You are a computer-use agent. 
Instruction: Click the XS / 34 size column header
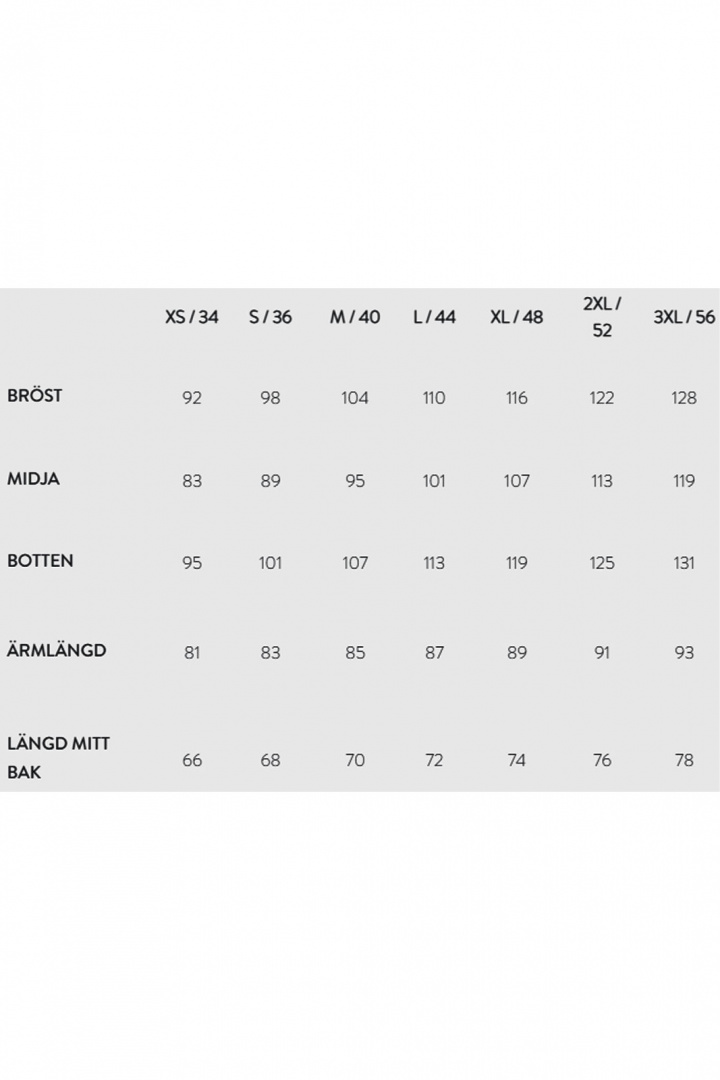pos(192,317)
